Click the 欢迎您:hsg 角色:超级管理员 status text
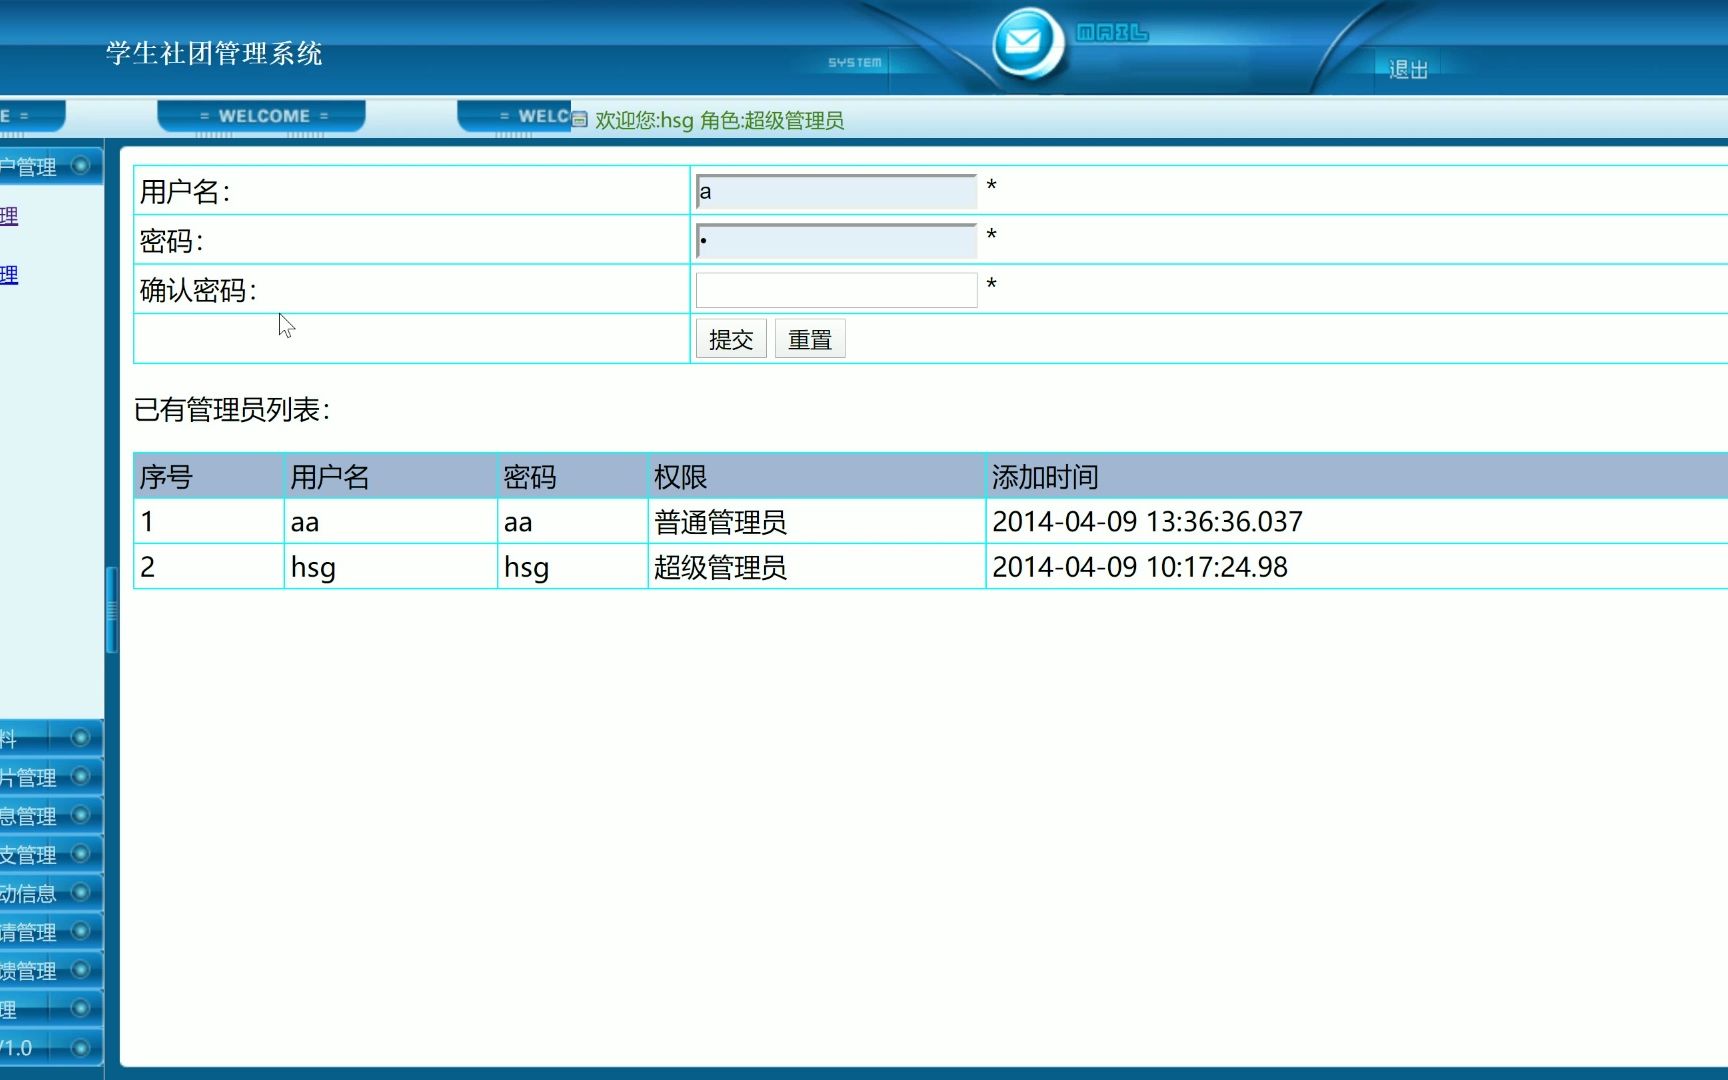1728x1080 pixels. click(x=720, y=121)
